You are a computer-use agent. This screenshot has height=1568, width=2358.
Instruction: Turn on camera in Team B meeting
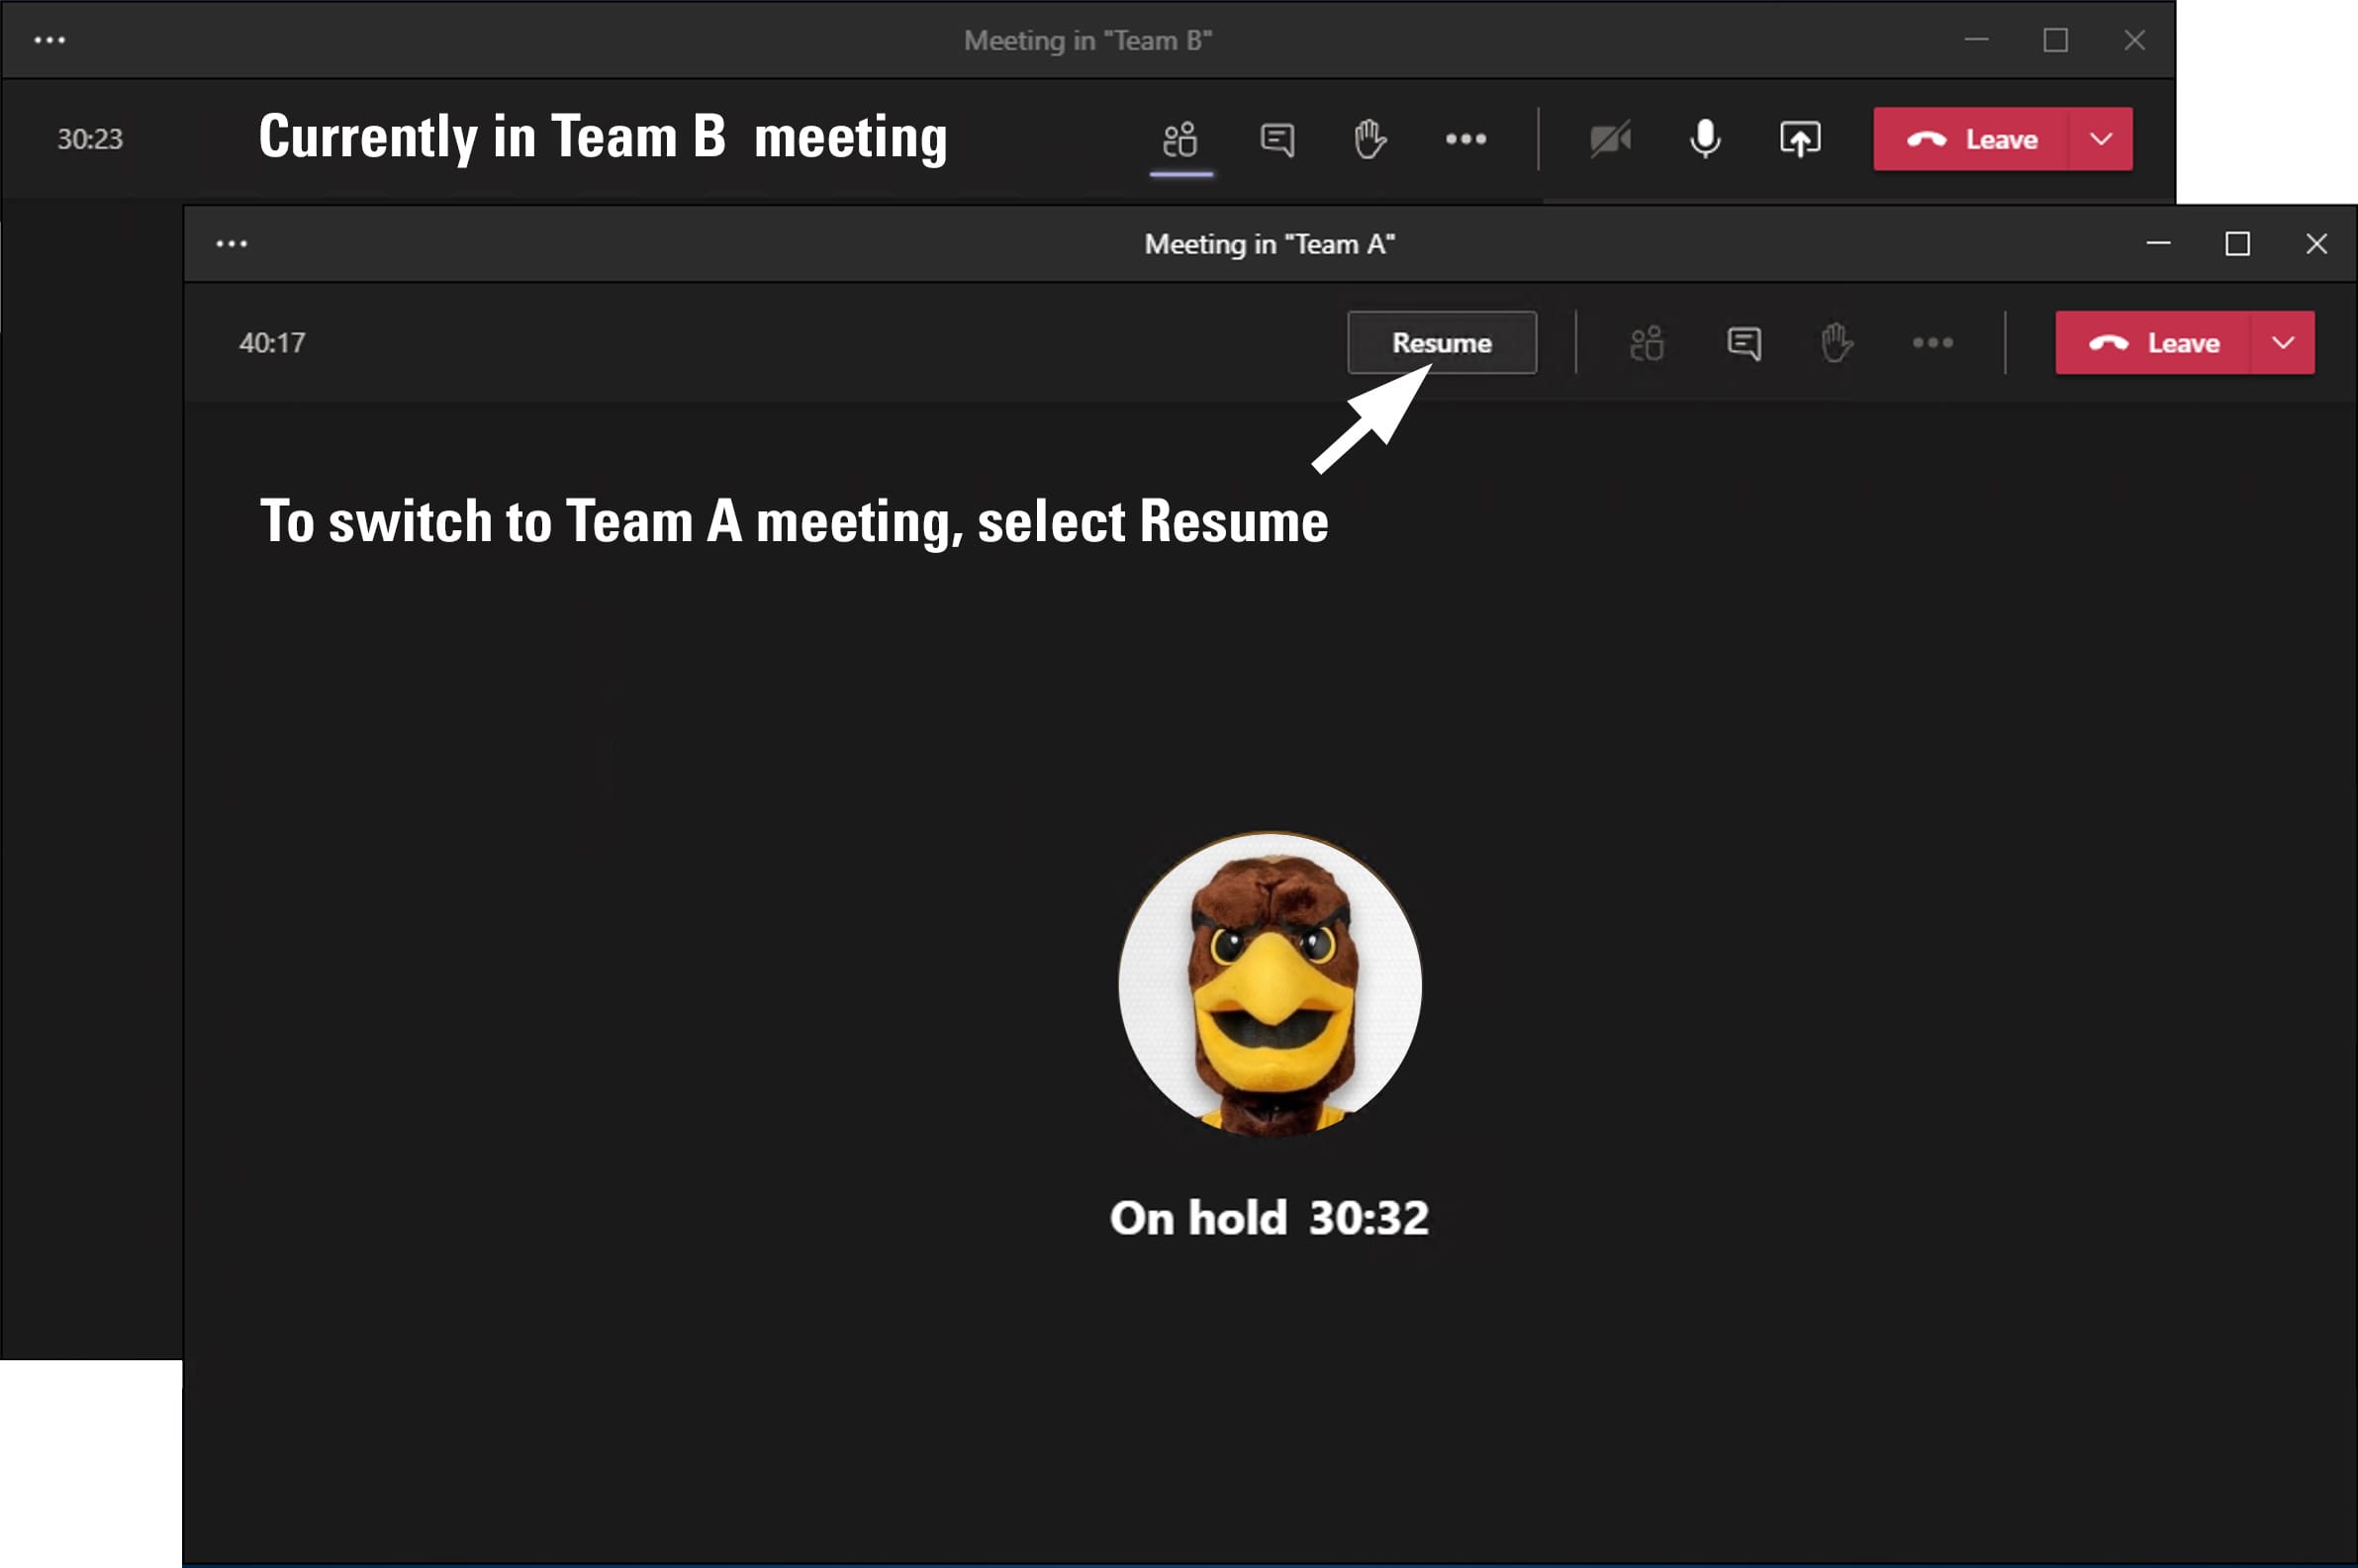(x=1610, y=139)
